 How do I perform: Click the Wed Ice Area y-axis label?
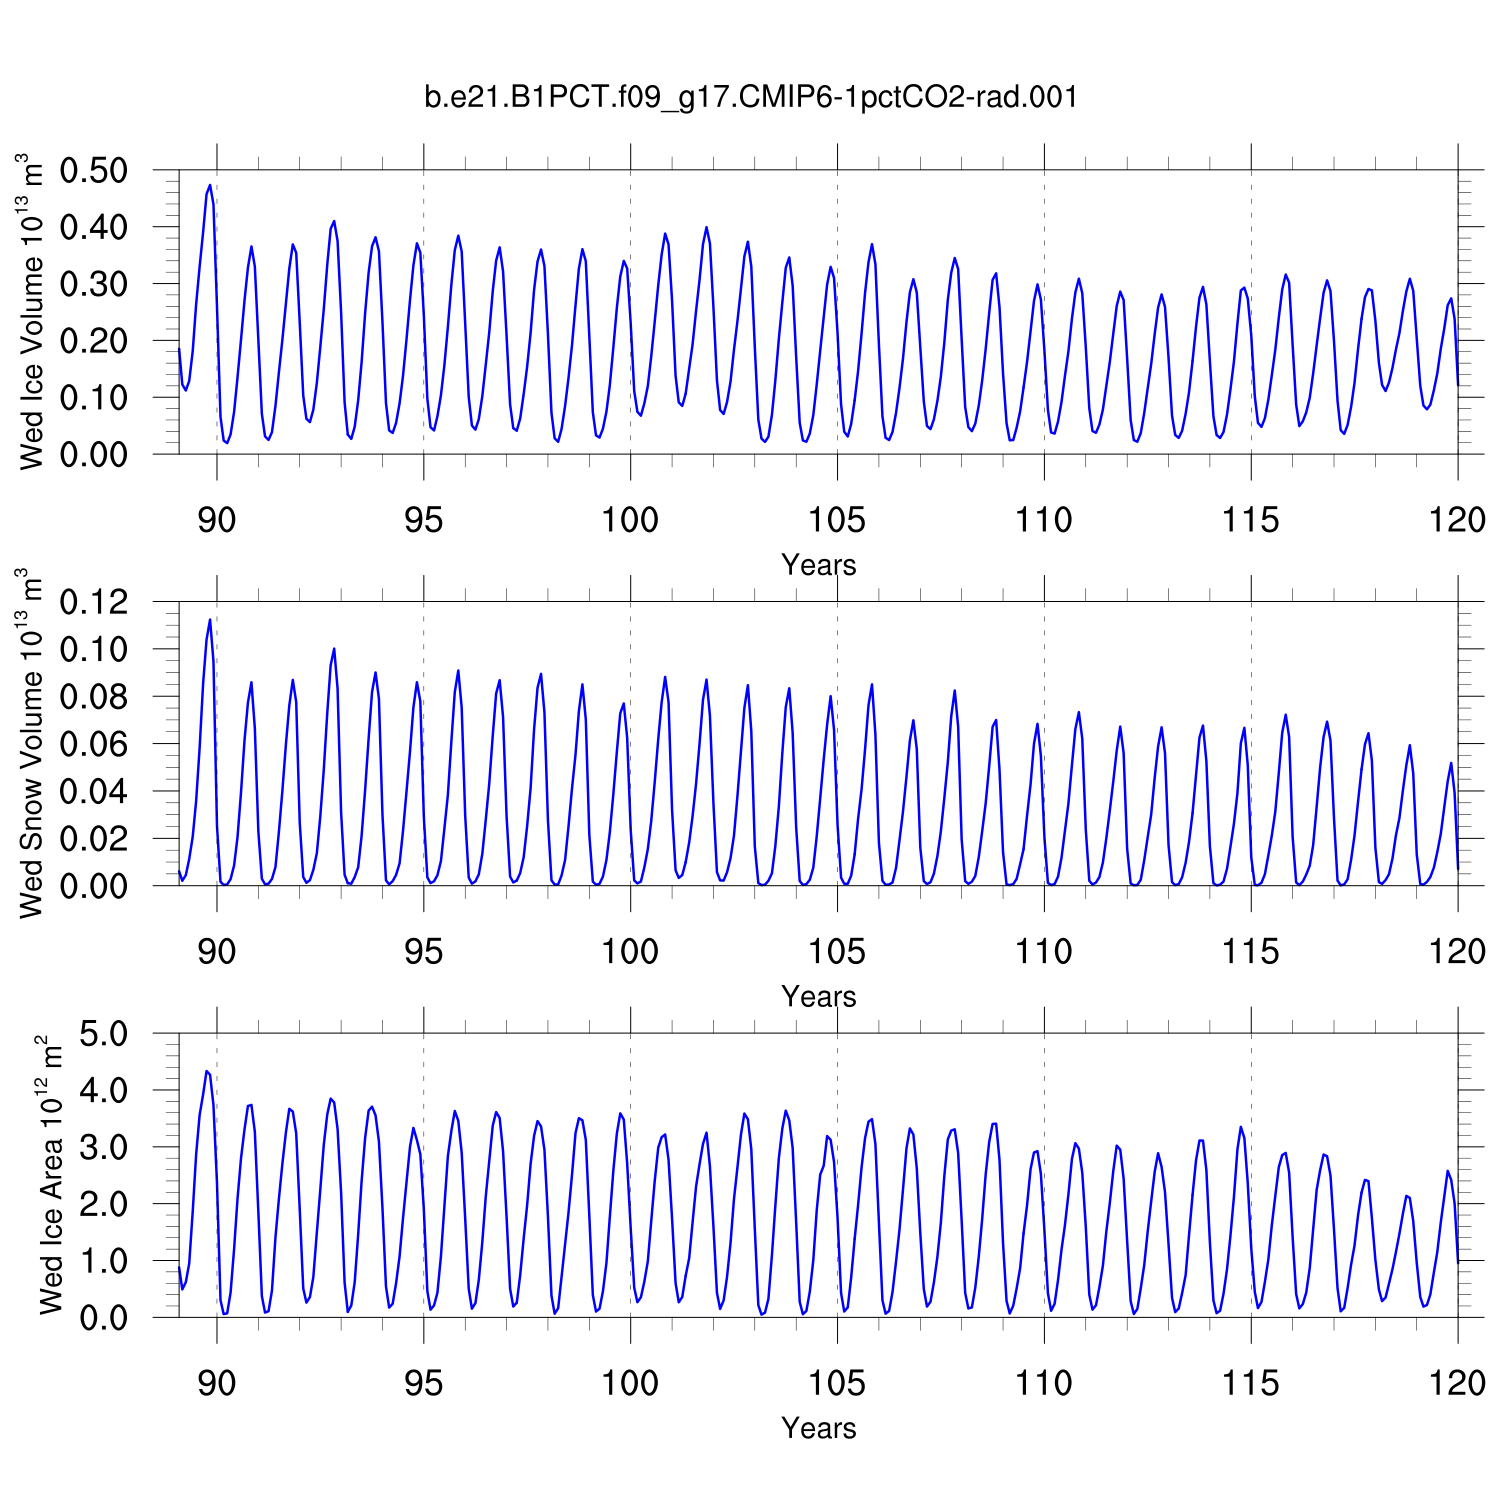coord(50,1176)
